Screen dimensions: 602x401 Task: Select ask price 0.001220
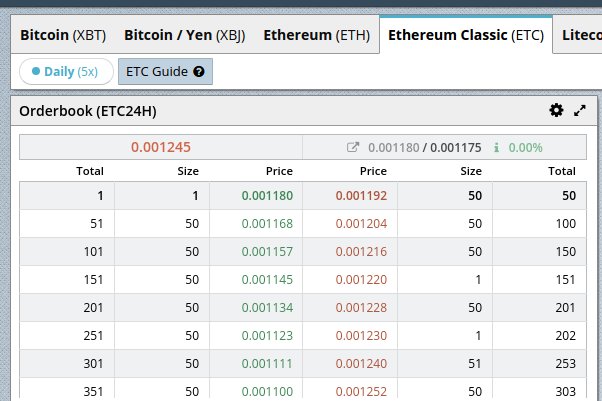click(x=361, y=280)
